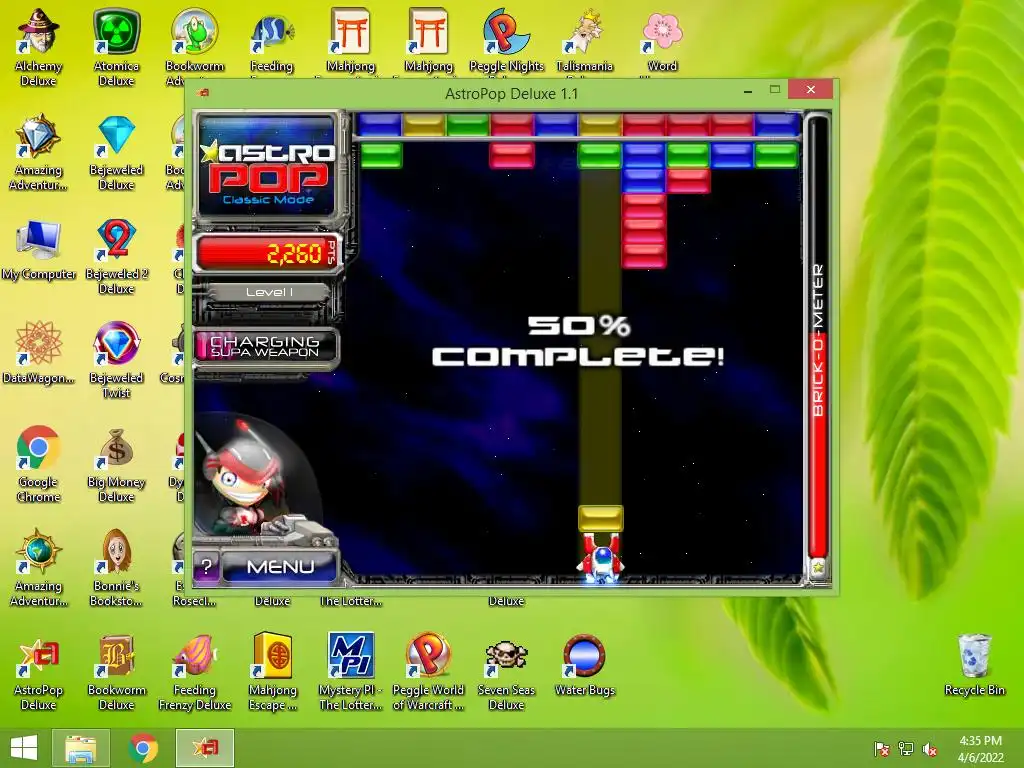The height and width of the screenshot is (768, 1024).
Task: Open the Peggle World of Warcraft icon
Action: (x=428, y=673)
